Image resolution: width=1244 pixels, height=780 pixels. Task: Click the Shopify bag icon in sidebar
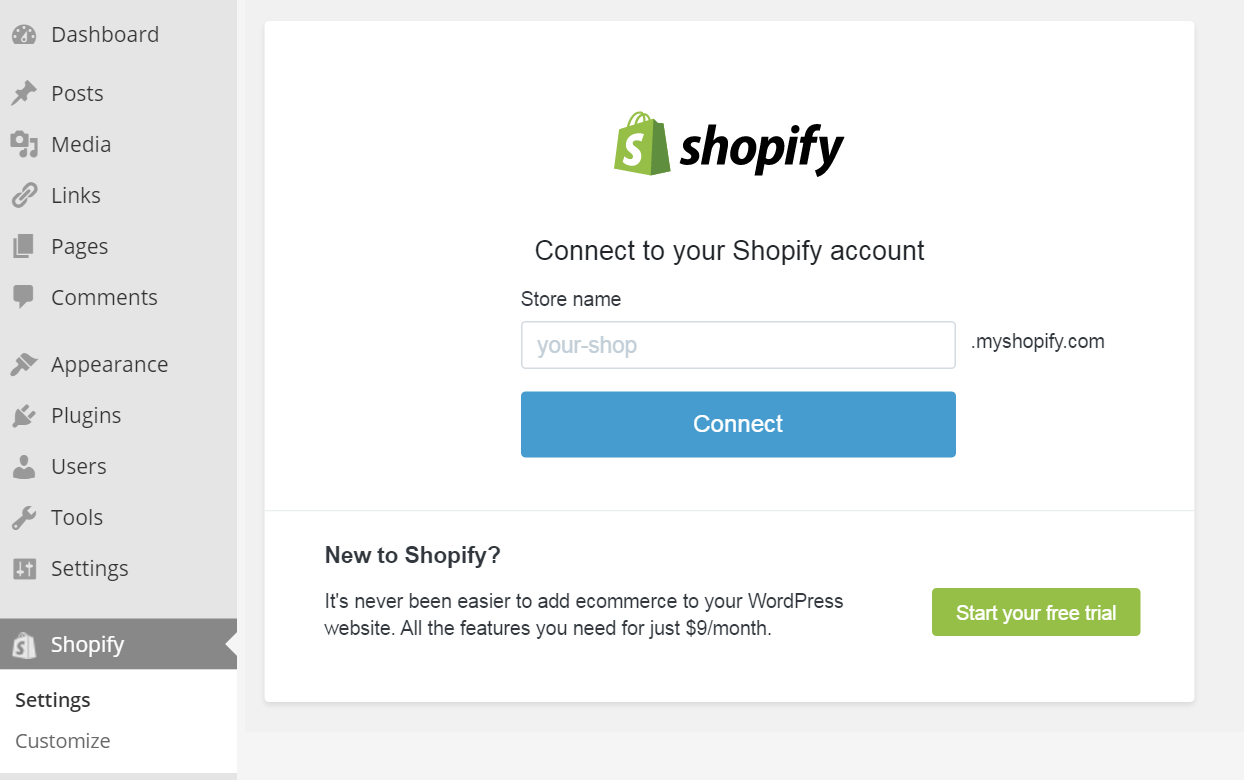[x=24, y=645]
